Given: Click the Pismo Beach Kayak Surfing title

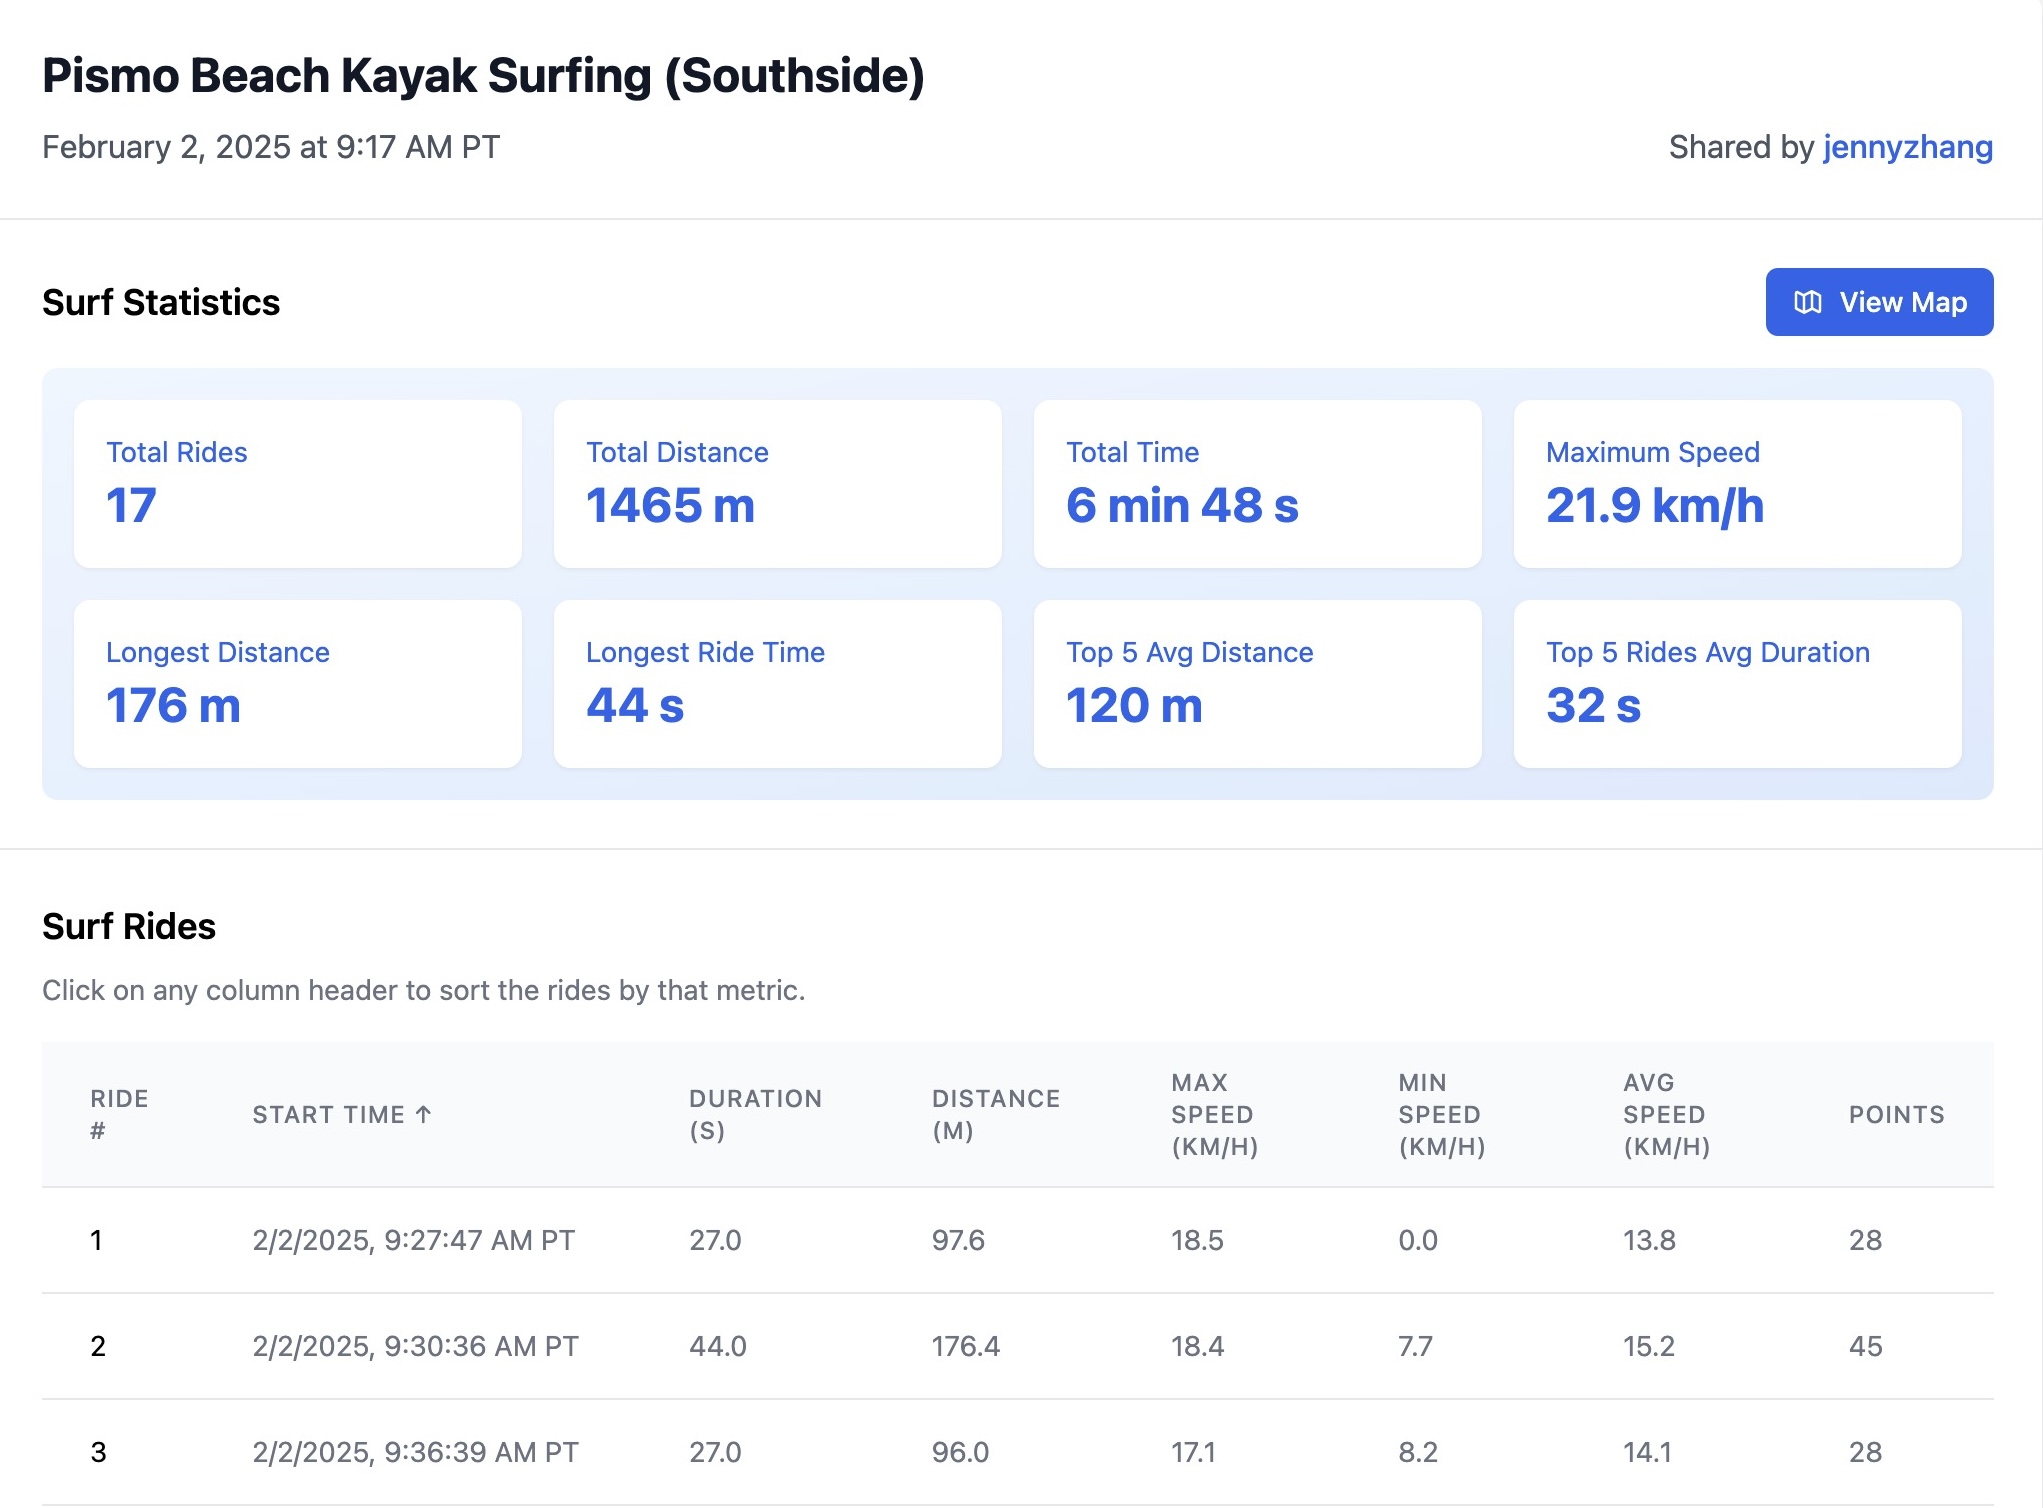Looking at the screenshot, I should [x=484, y=74].
